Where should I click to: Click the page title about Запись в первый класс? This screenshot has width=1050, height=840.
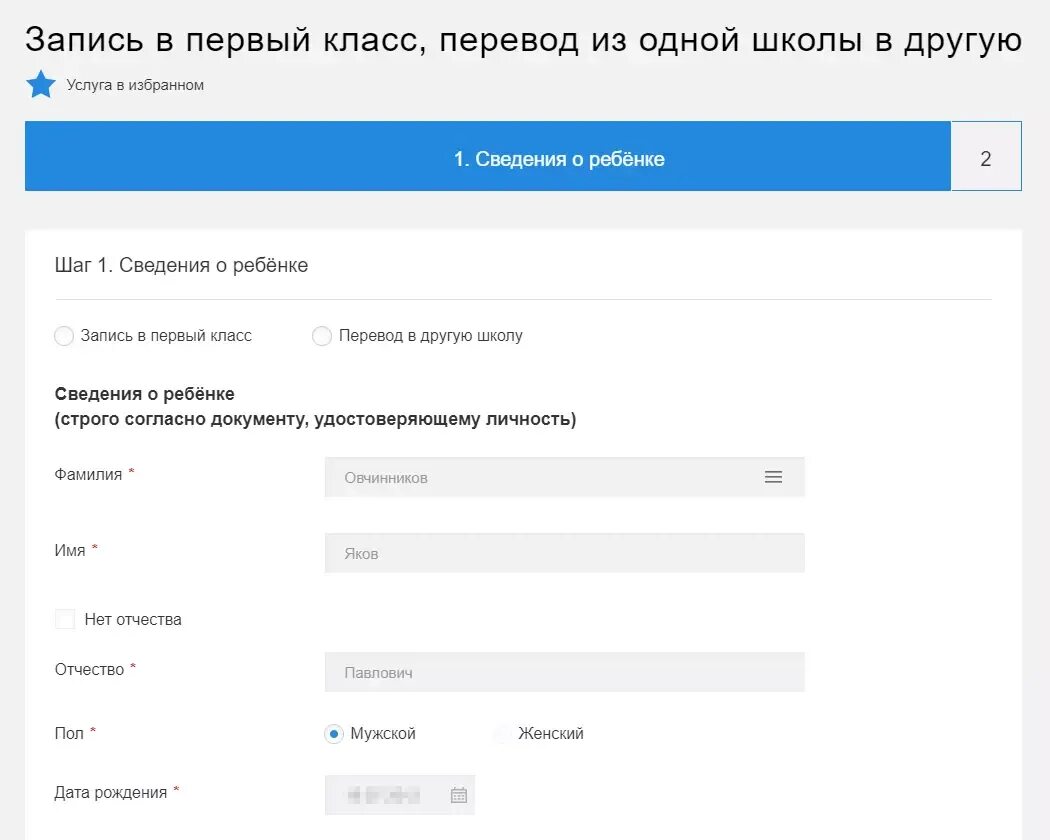click(523, 40)
